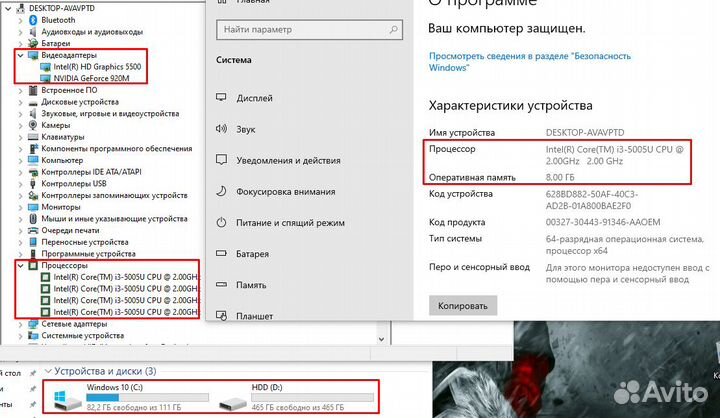The height and width of the screenshot is (418, 720).
Task: Expand the Системные устройства node
Action: [x=20, y=336]
